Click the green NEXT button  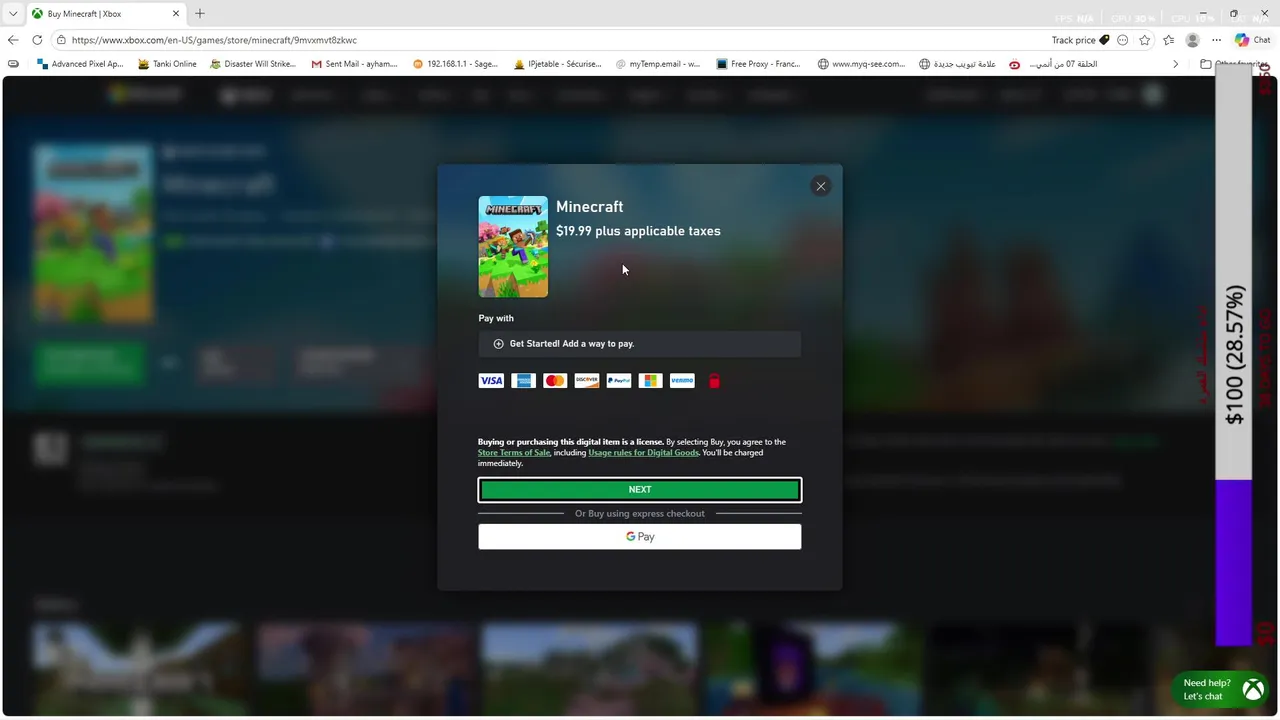coord(640,490)
